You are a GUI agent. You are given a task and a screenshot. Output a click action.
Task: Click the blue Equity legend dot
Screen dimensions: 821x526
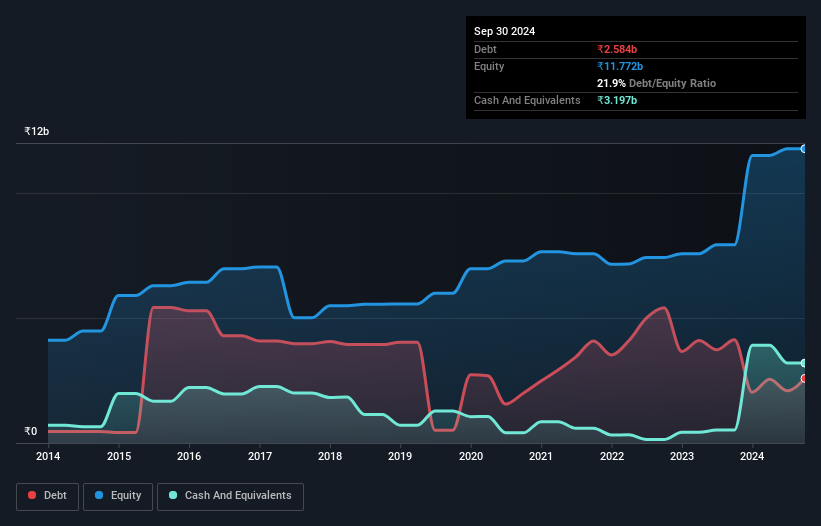[x=99, y=495]
